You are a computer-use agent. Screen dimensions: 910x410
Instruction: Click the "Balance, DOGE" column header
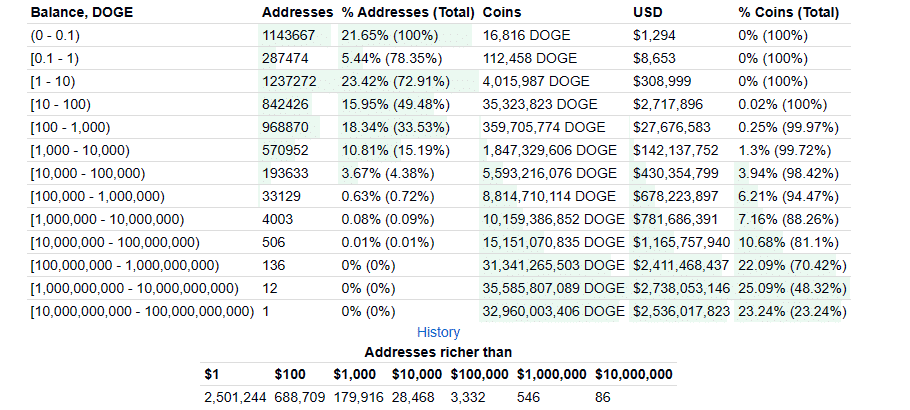coord(82,12)
